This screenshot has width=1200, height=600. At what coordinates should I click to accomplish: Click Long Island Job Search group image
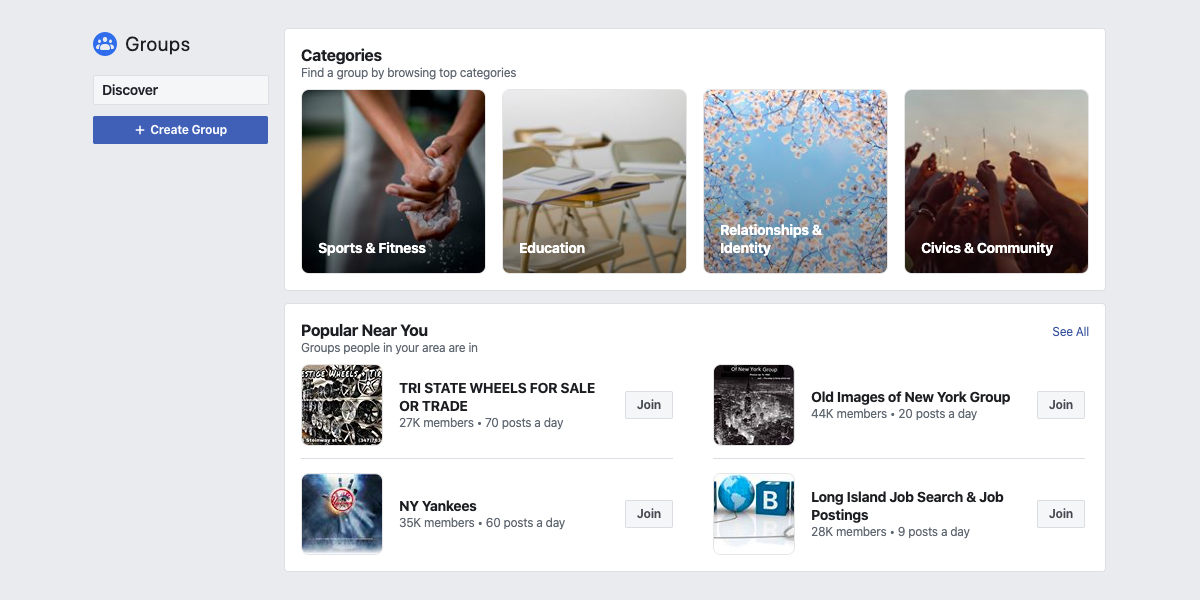(754, 514)
